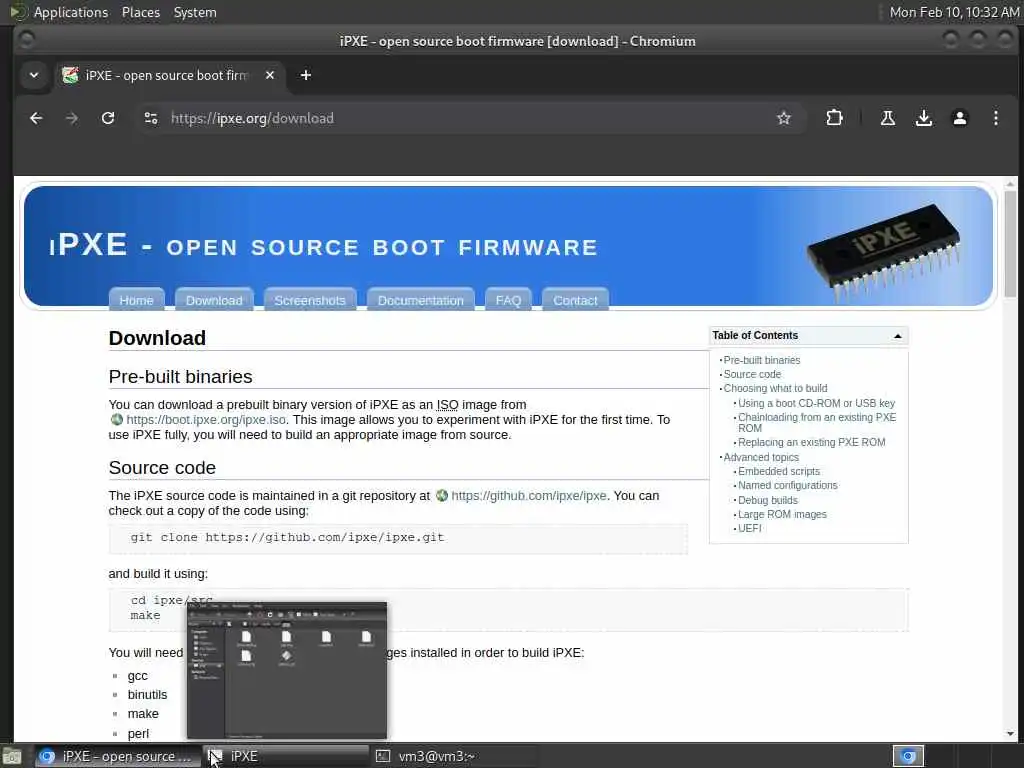Open a new tab with plus button

[x=306, y=75]
